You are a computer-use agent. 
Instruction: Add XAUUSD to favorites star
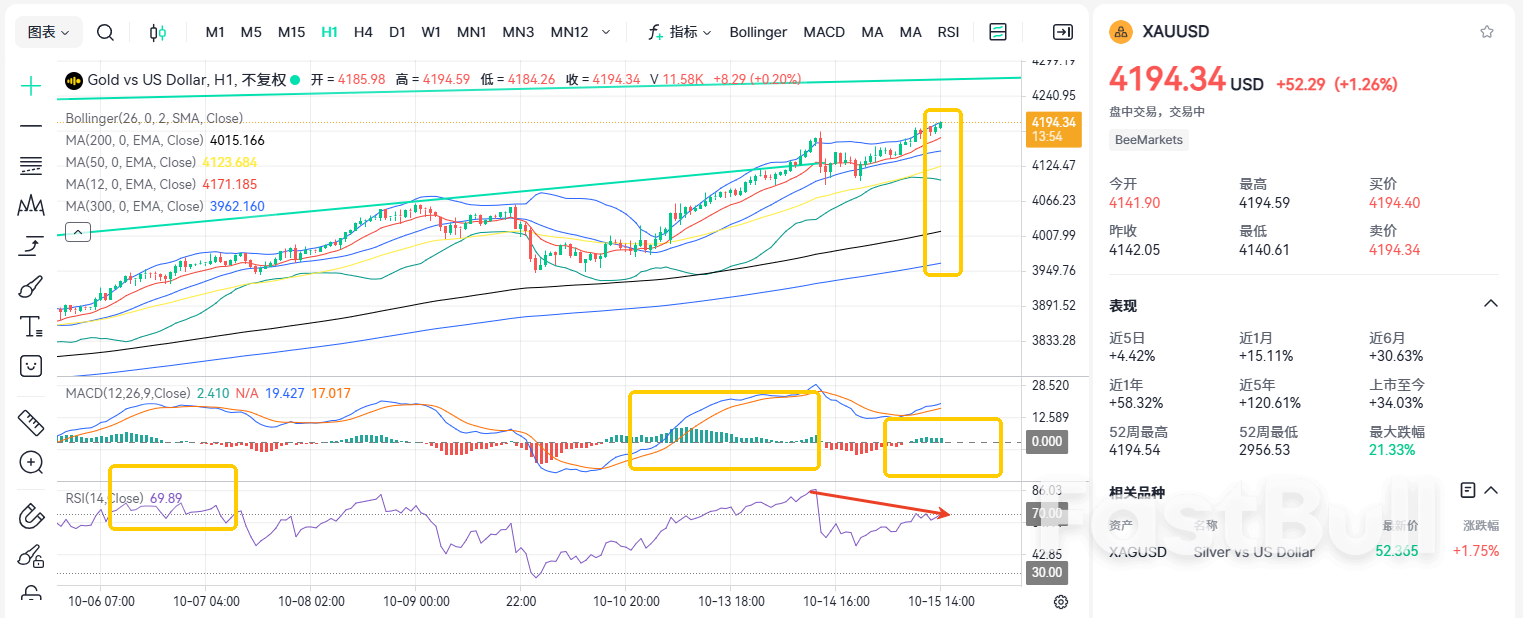(x=1487, y=32)
